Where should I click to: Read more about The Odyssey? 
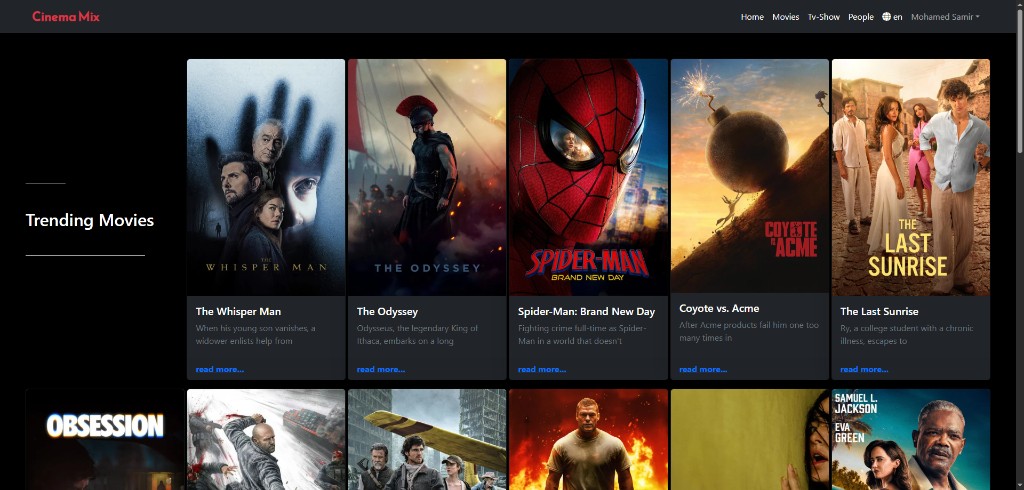381,369
